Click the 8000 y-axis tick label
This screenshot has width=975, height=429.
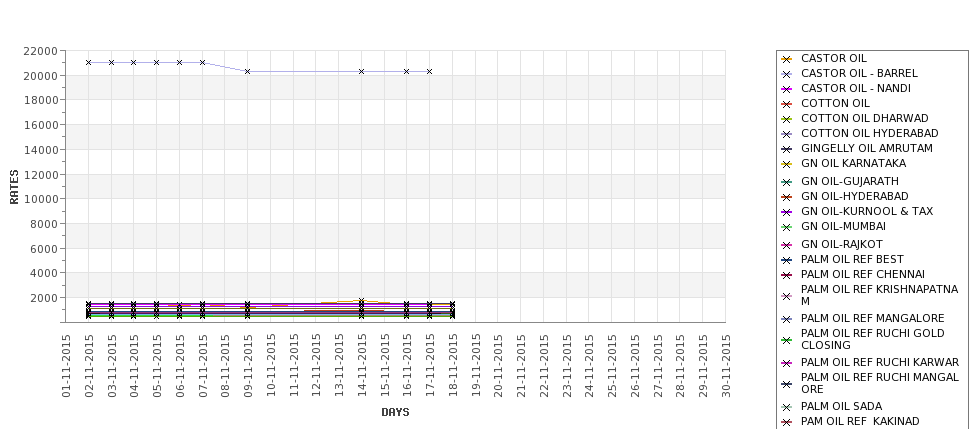tap(44, 224)
